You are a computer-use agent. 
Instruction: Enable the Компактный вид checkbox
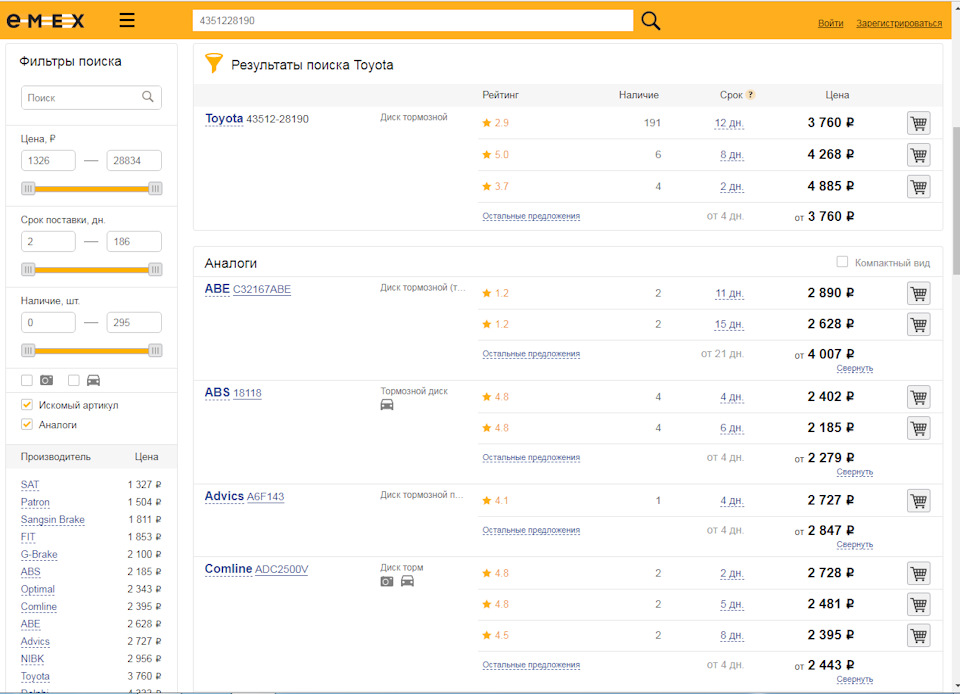coord(842,262)
